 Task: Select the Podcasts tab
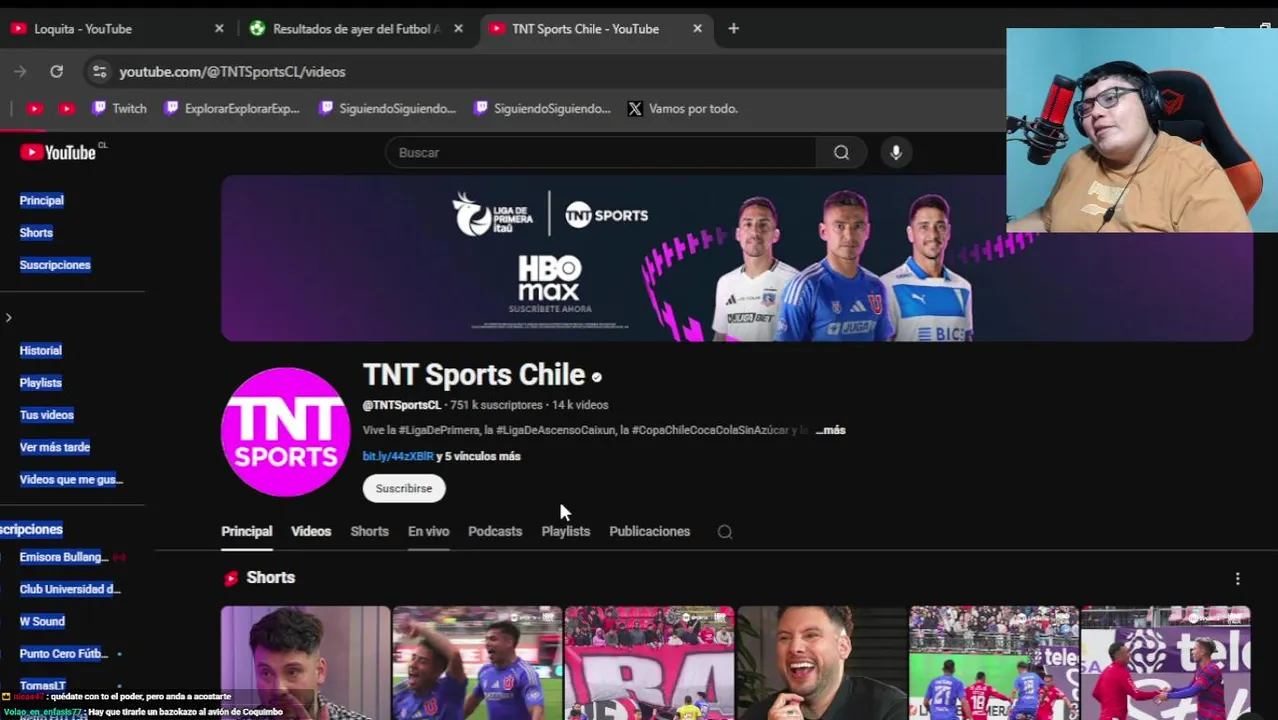[x=495, y=531]
